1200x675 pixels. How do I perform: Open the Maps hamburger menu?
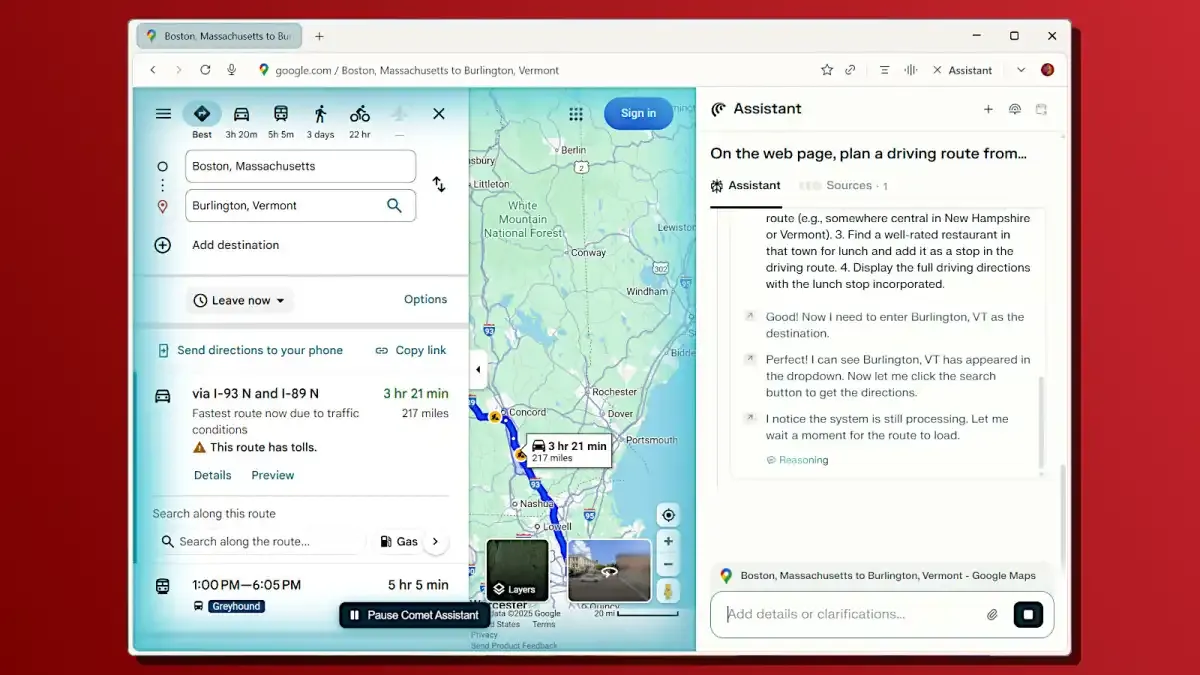click(x=163, y=114)
